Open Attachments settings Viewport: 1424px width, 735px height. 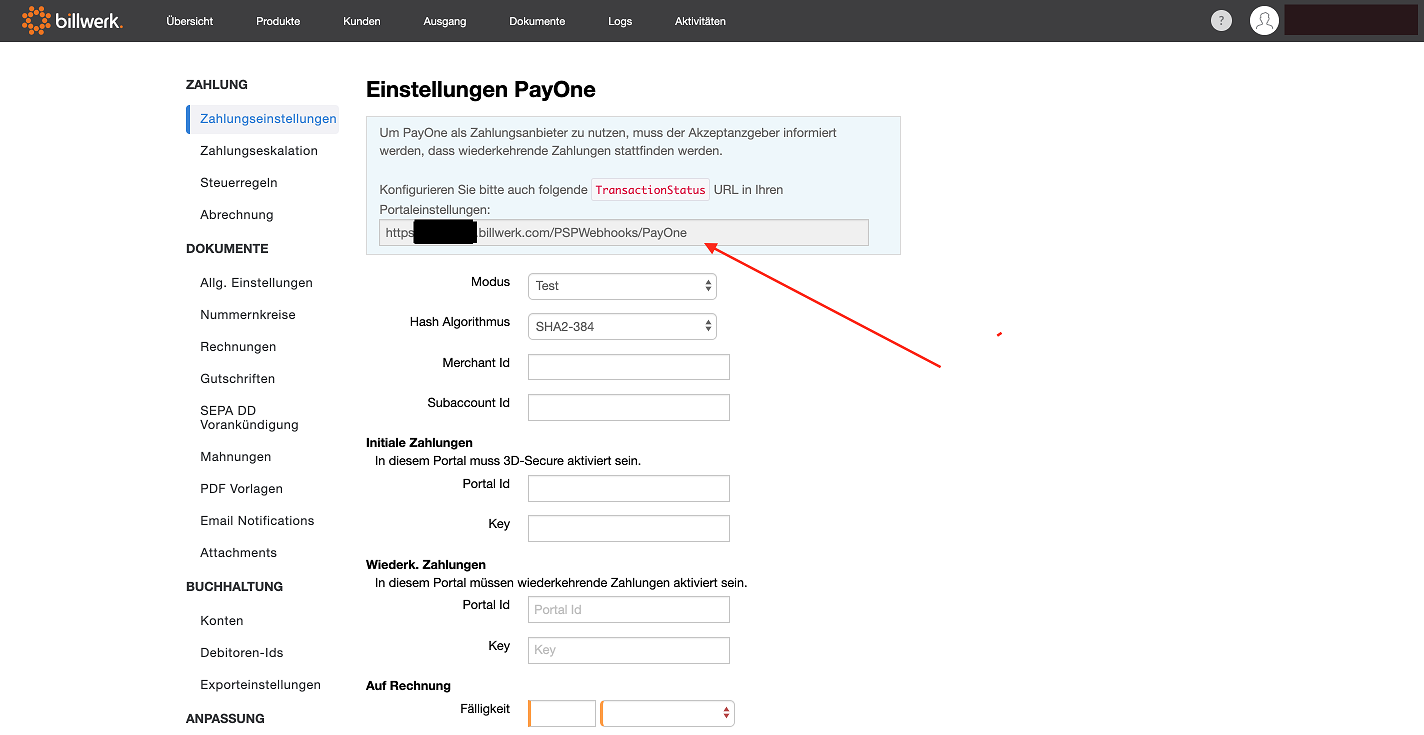(x=239, y=553)
